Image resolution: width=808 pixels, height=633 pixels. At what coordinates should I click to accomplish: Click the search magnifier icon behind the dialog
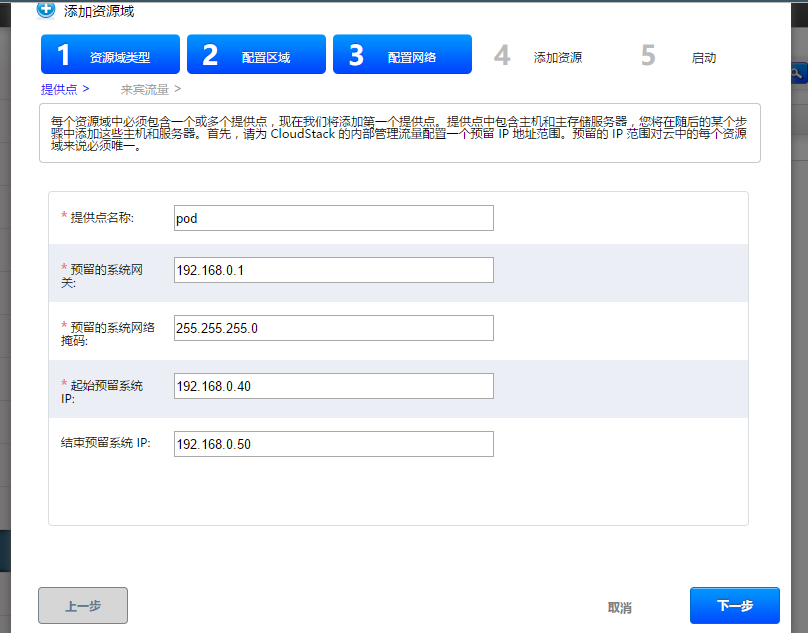tap(799, 73)
